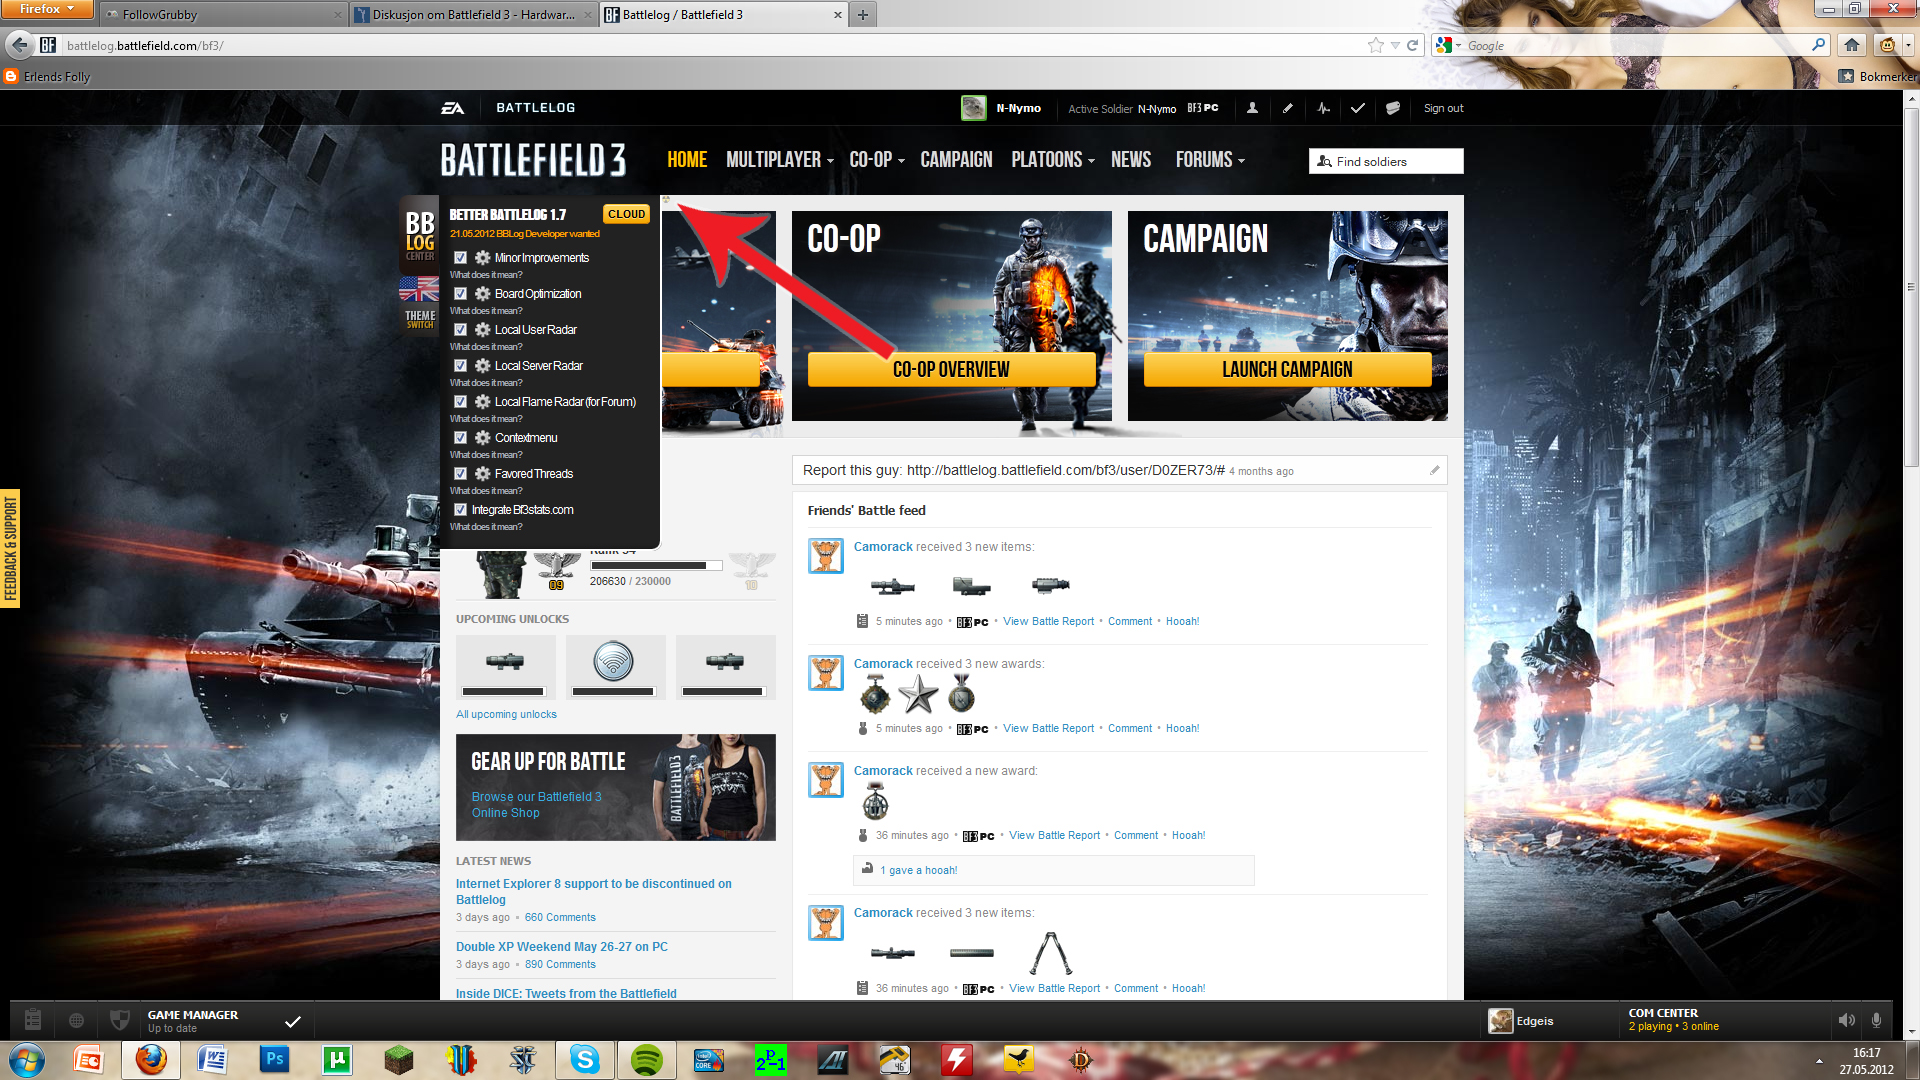Launch Photoshop from the taskbar
The width and height of the screenshot is (1920, 1080).
point(274,1059)
